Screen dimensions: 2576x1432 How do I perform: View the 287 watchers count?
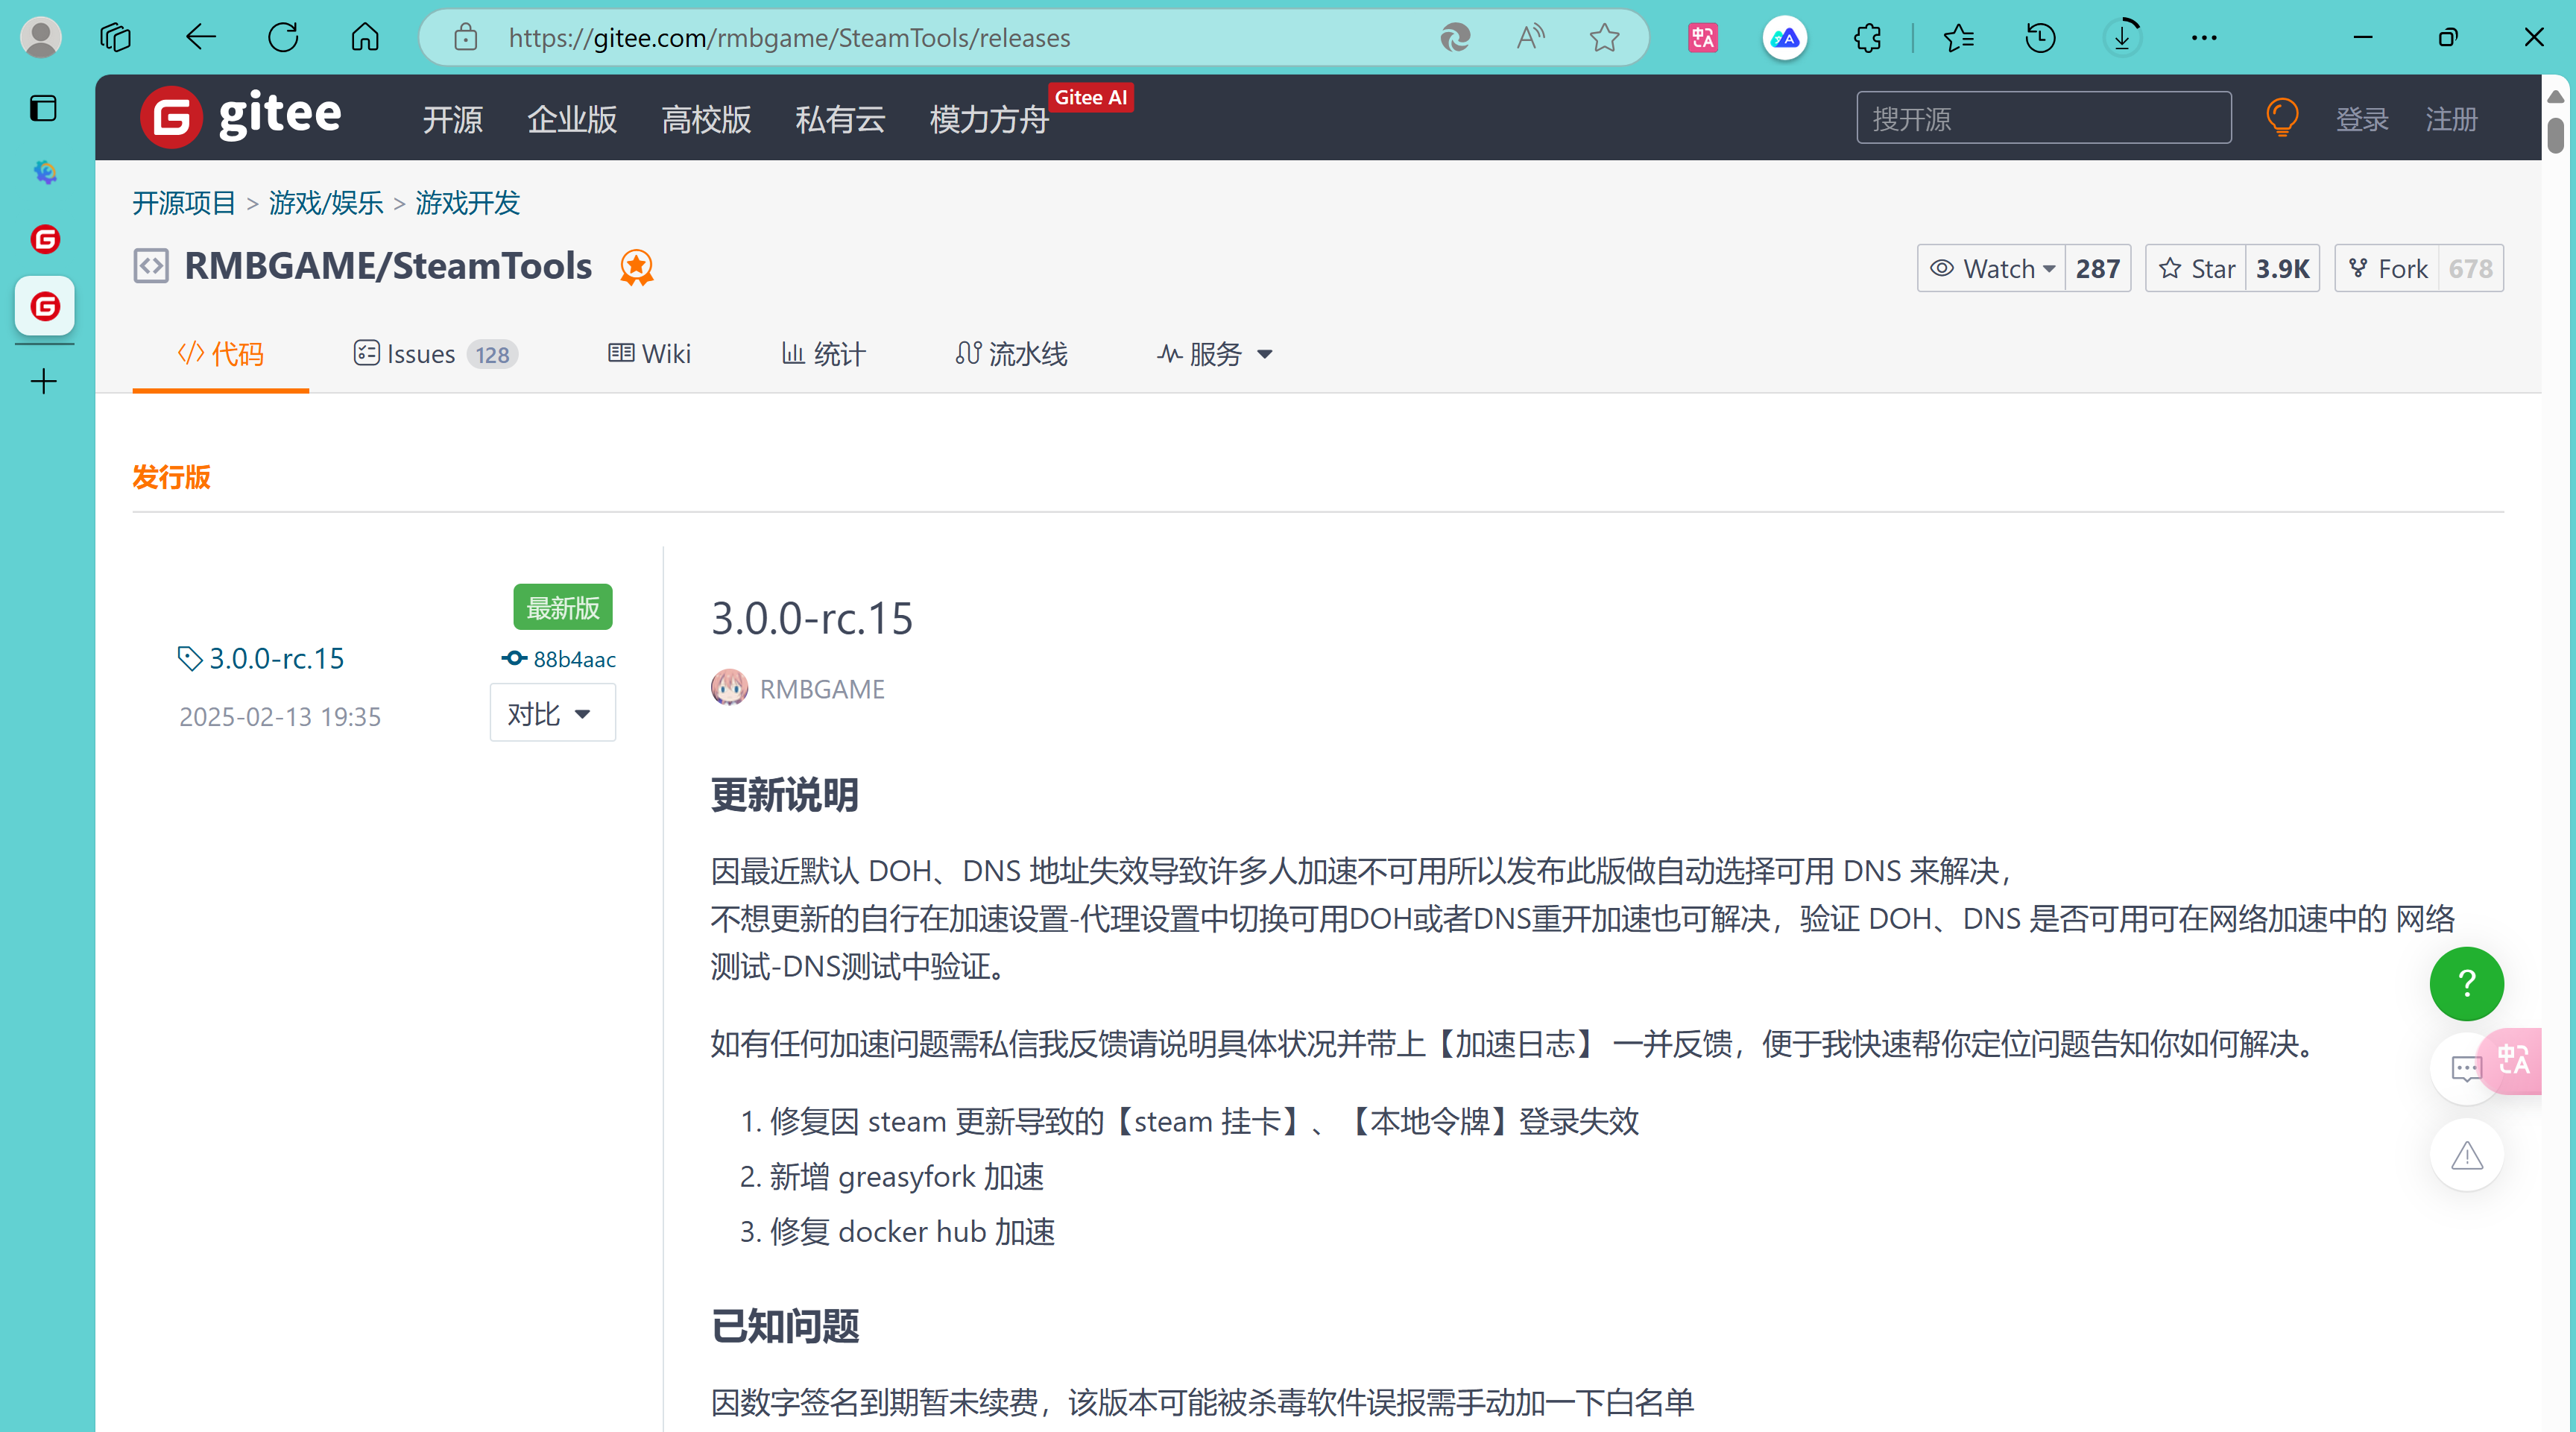pyautogui.click(x=2097, y=268)
